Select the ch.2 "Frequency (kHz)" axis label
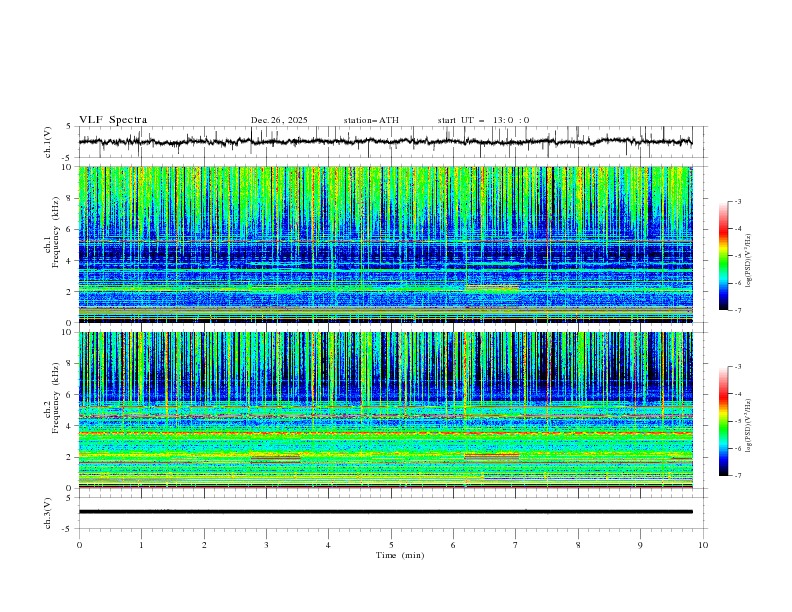 pyautogui.click(x=56, y=397)
